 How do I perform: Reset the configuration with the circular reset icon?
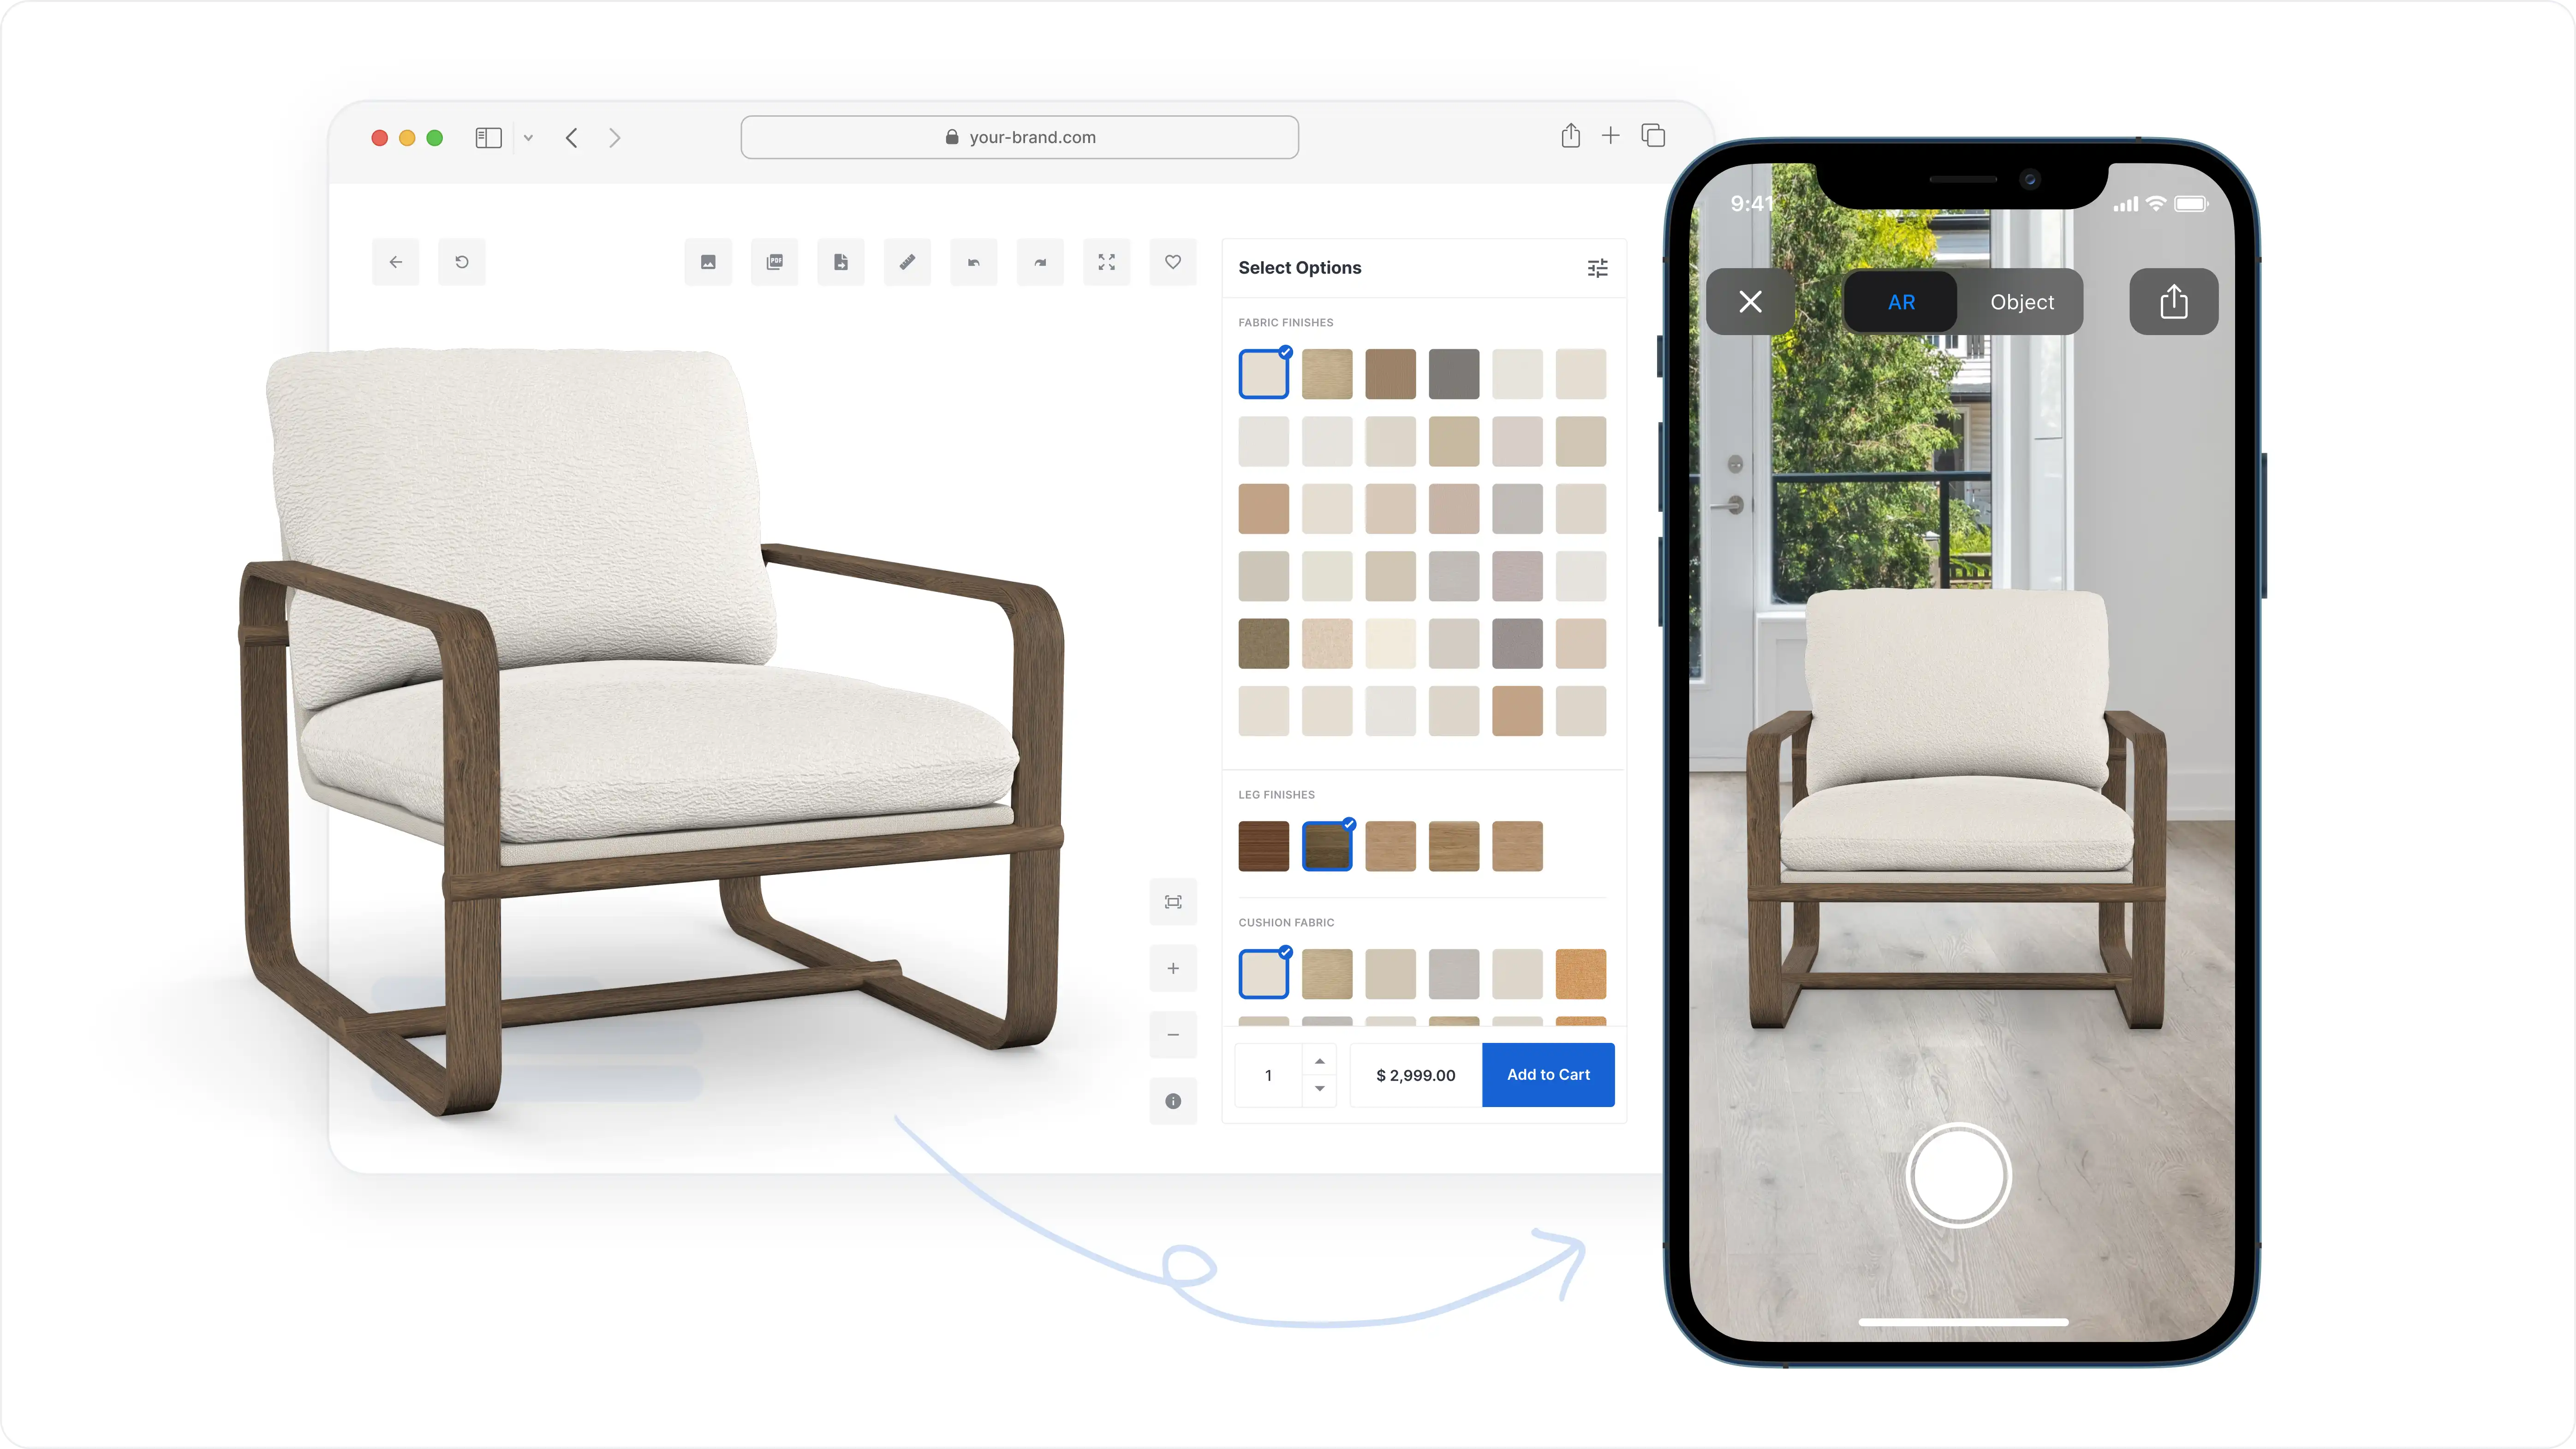tap(462, 262)
